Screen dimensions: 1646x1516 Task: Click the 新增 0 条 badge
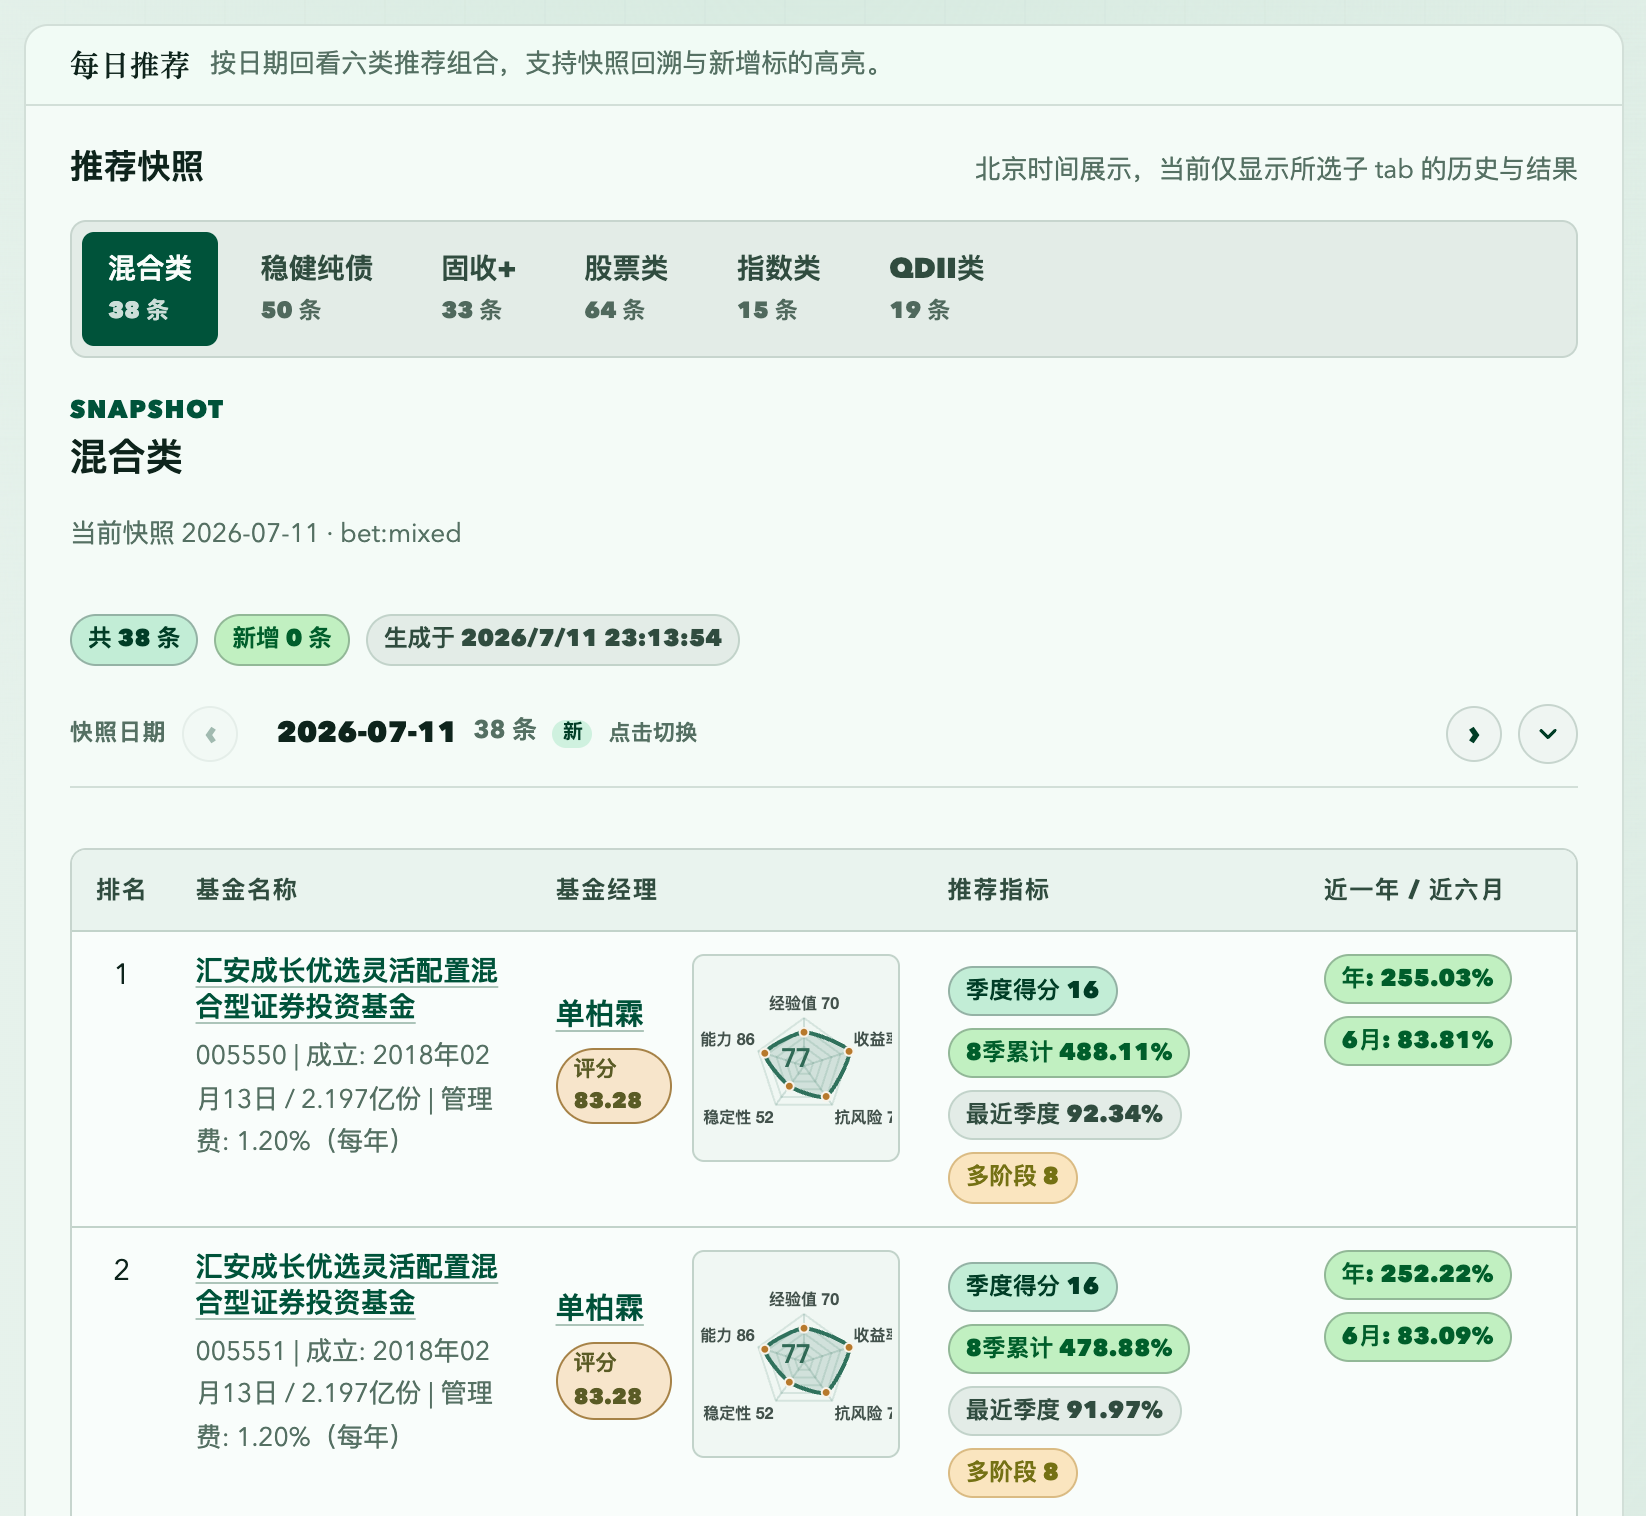click(x=282, y=639)
